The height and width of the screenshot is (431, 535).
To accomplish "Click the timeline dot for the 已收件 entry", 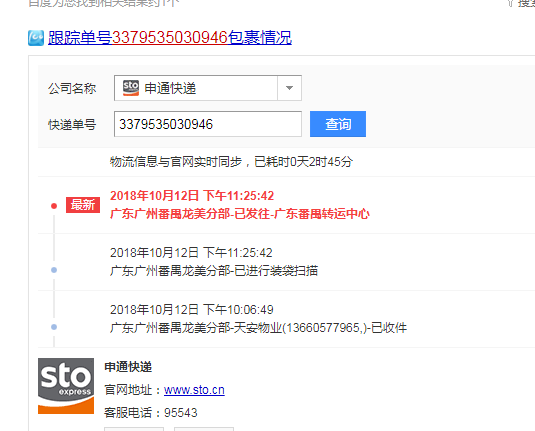I will [54, 327].
